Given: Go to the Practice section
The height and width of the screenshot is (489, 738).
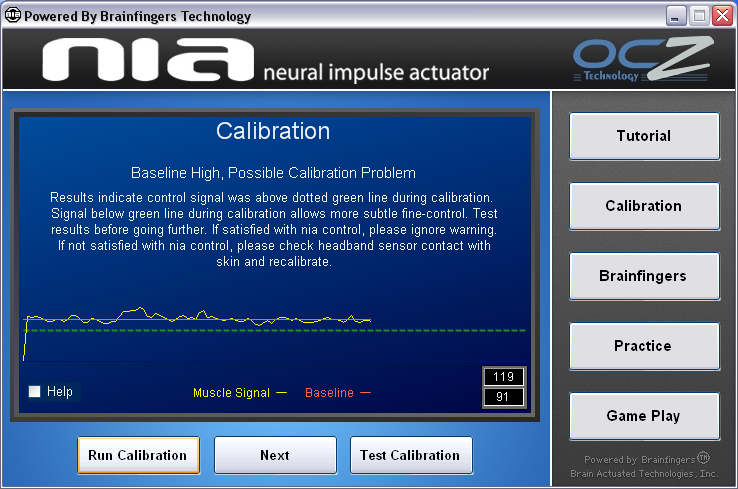Looking at the screenshot, I should tap(644, 346).
